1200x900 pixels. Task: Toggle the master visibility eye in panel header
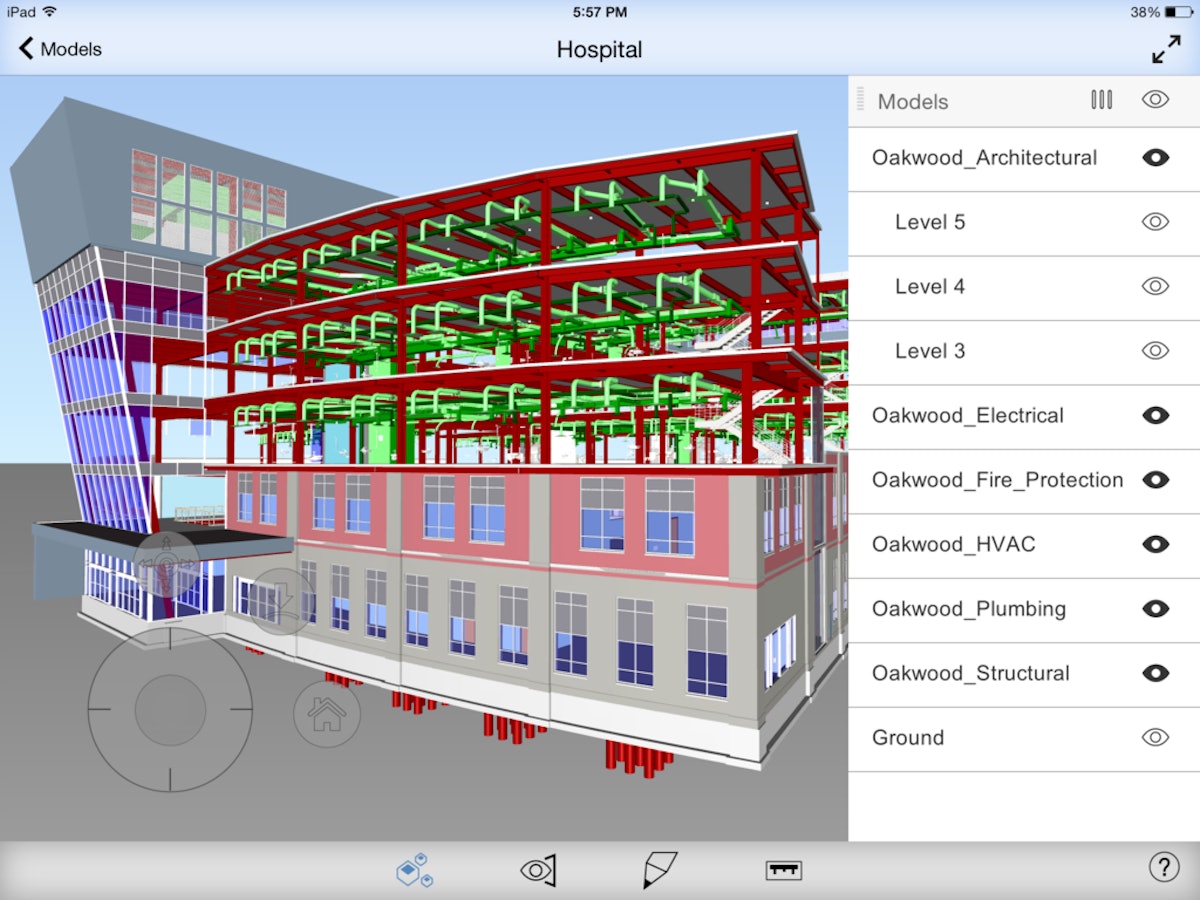pos(1155,100)
